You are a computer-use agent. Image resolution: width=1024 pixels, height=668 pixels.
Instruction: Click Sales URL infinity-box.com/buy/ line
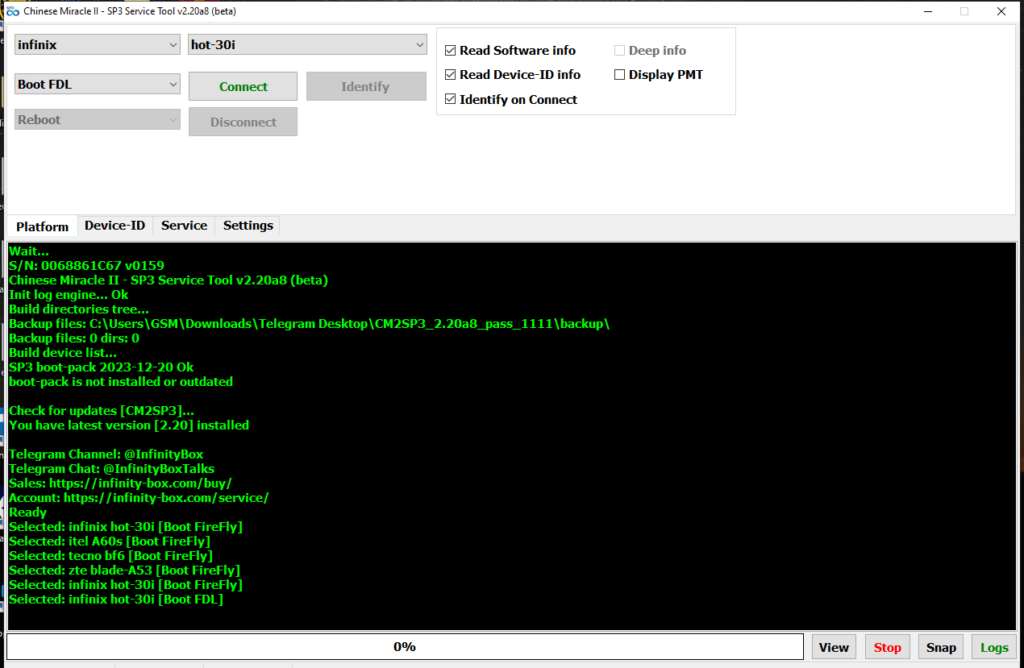pos(120,483)
